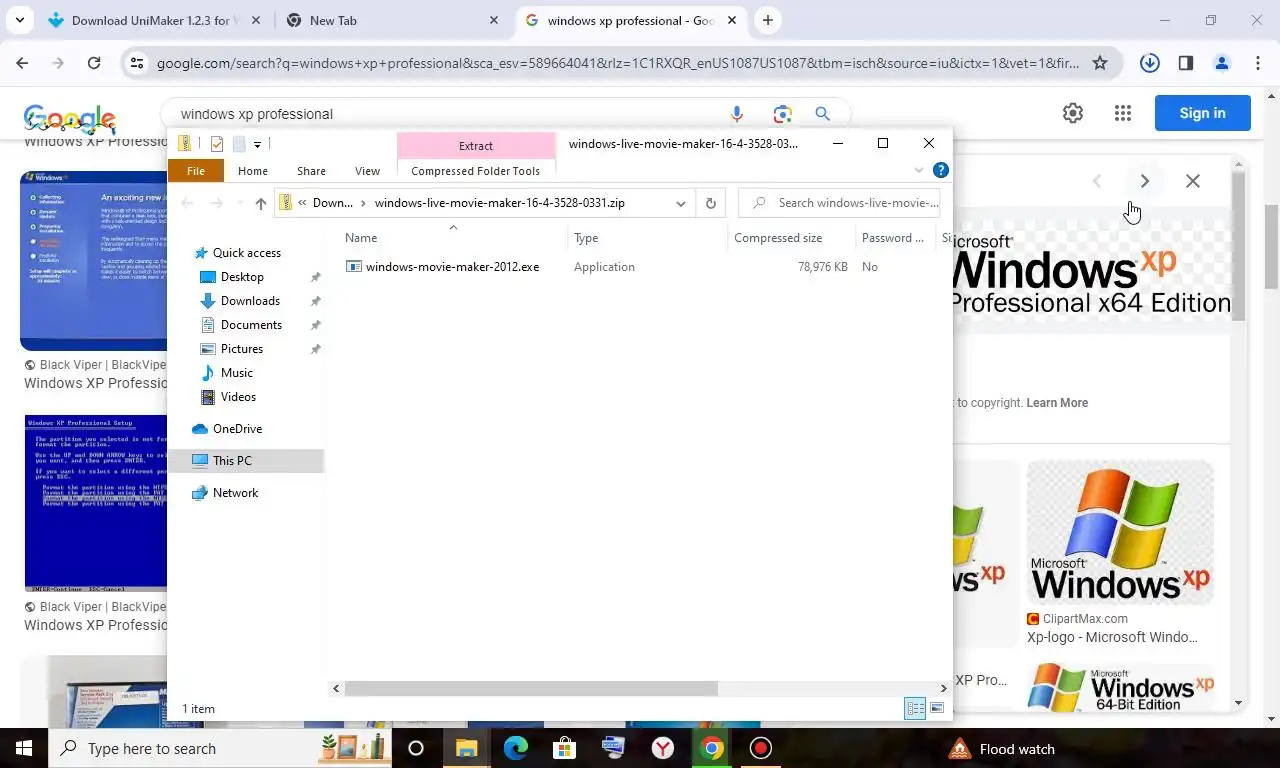Open the Customize Quick Access Toolbar dropdown
The height and width of the screenshot is (768, 1280).
pyautogui.click(x=257, y=145)
